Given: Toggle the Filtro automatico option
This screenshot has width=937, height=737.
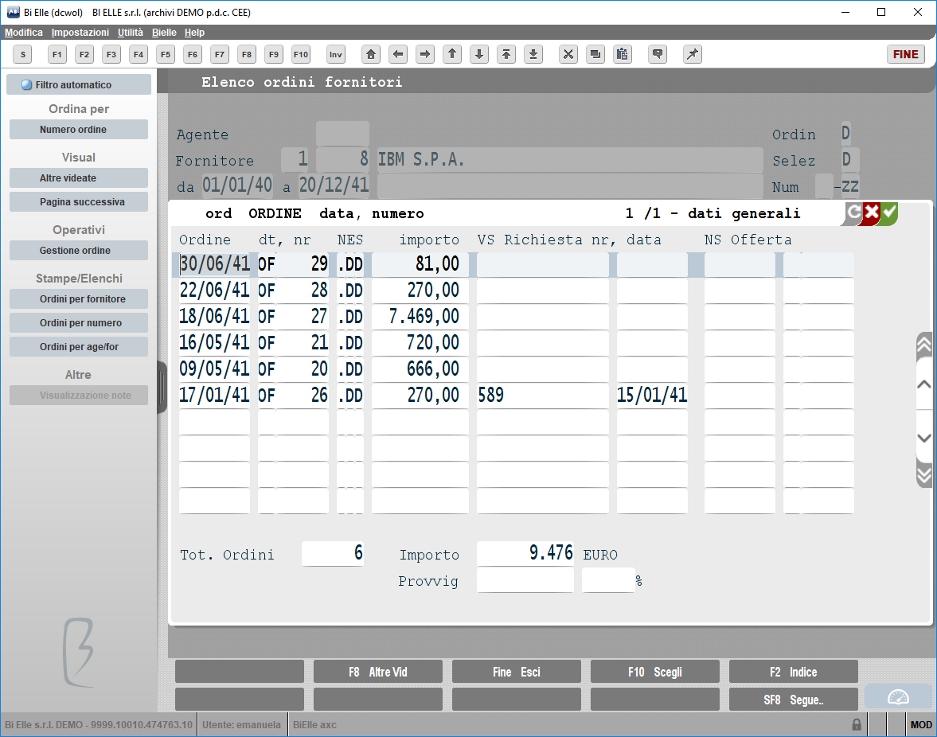Looking at the screenshot, I should pyautogui.click(x=78, y=85).
